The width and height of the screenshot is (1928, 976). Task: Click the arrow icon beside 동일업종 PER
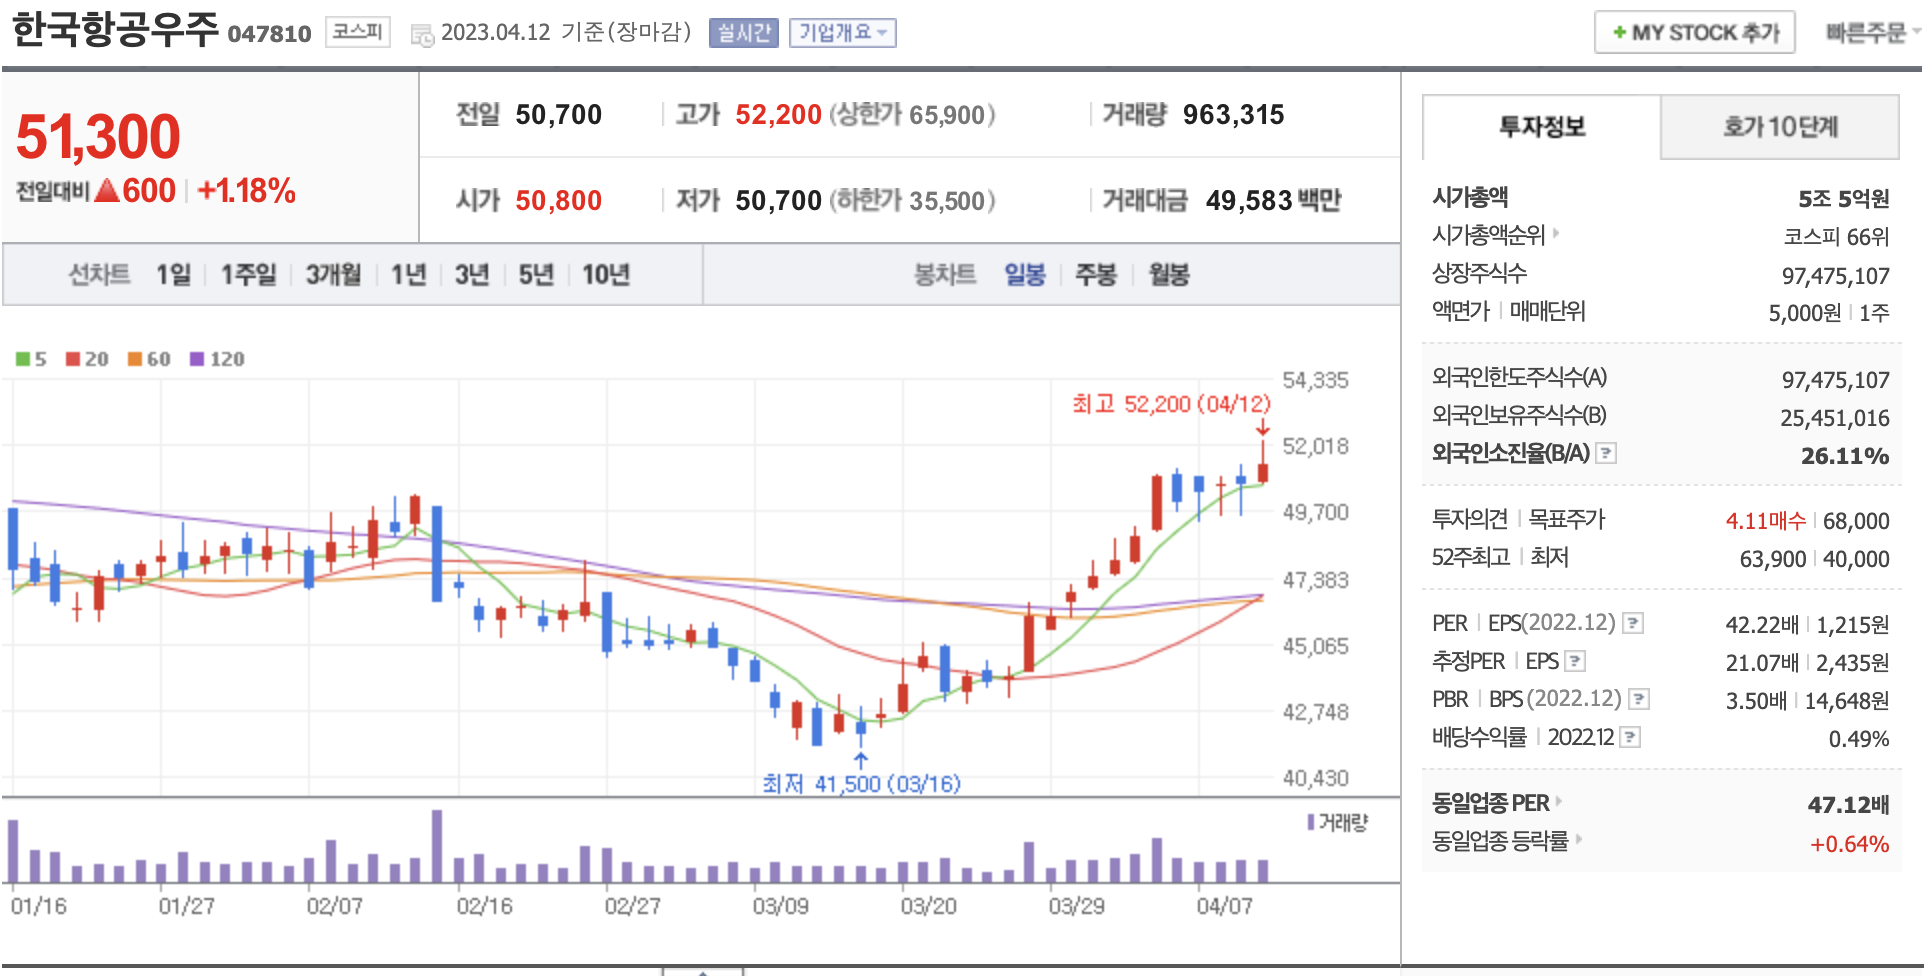1558,802
